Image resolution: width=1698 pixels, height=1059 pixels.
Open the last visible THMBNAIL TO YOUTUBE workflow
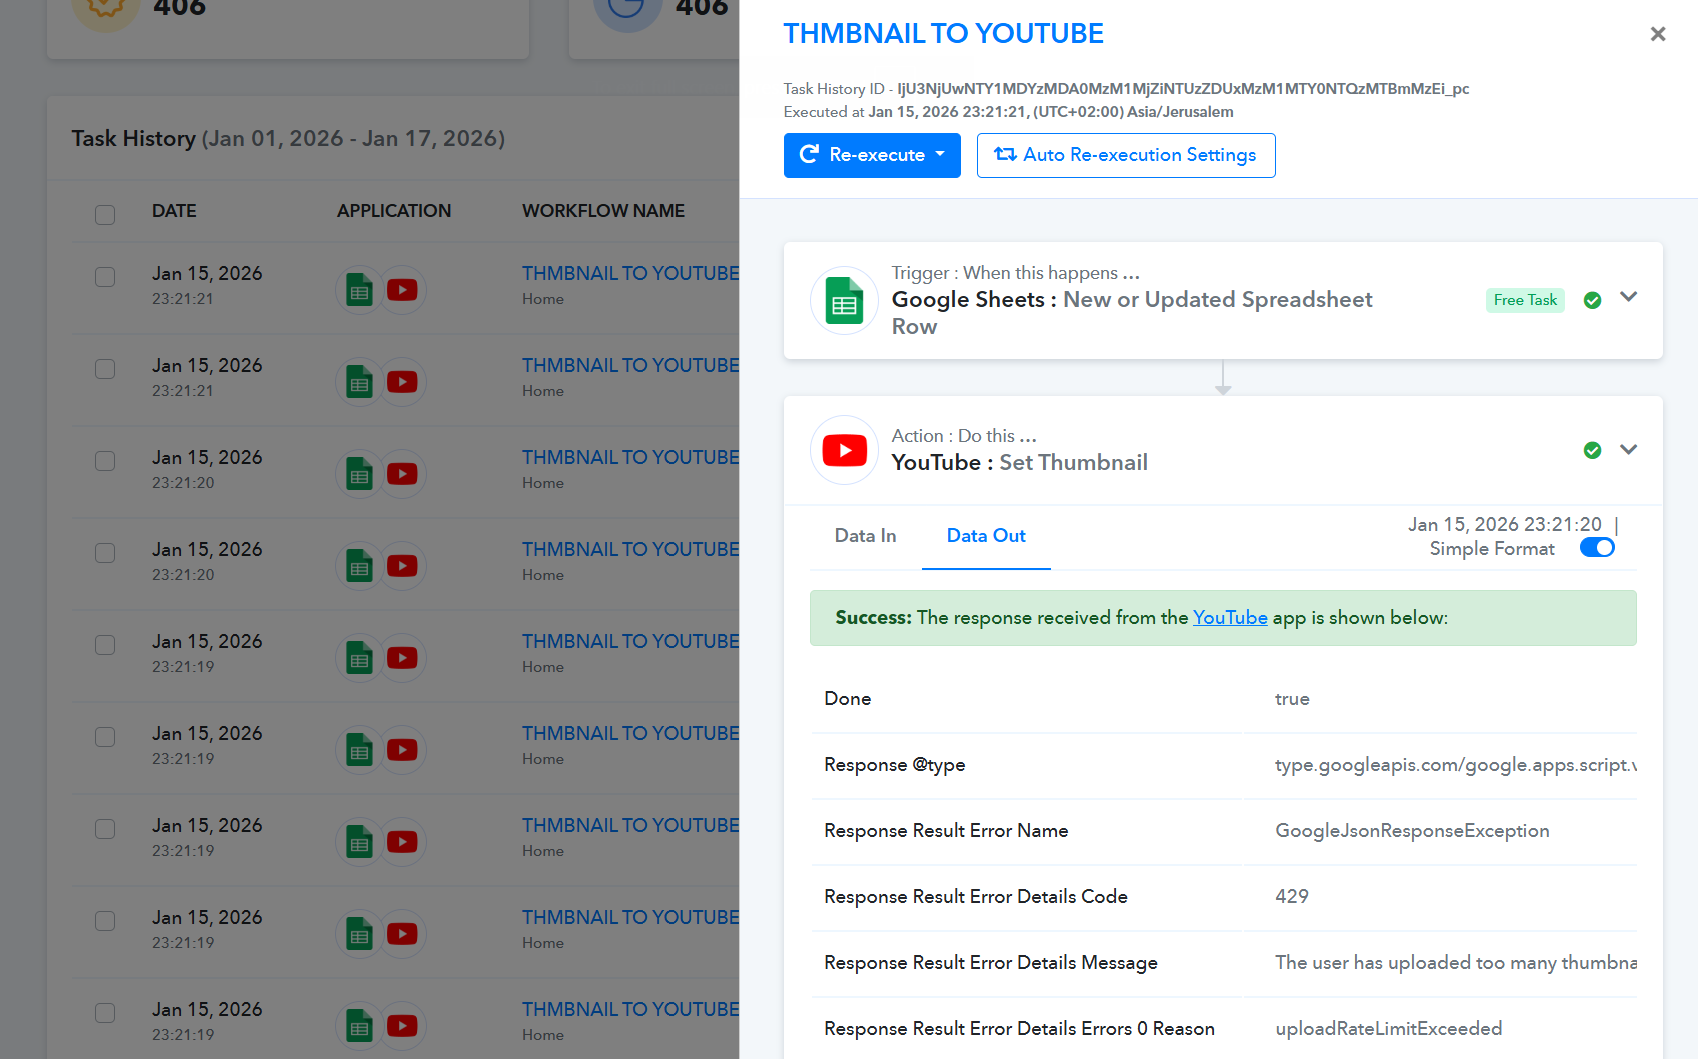630,1009
